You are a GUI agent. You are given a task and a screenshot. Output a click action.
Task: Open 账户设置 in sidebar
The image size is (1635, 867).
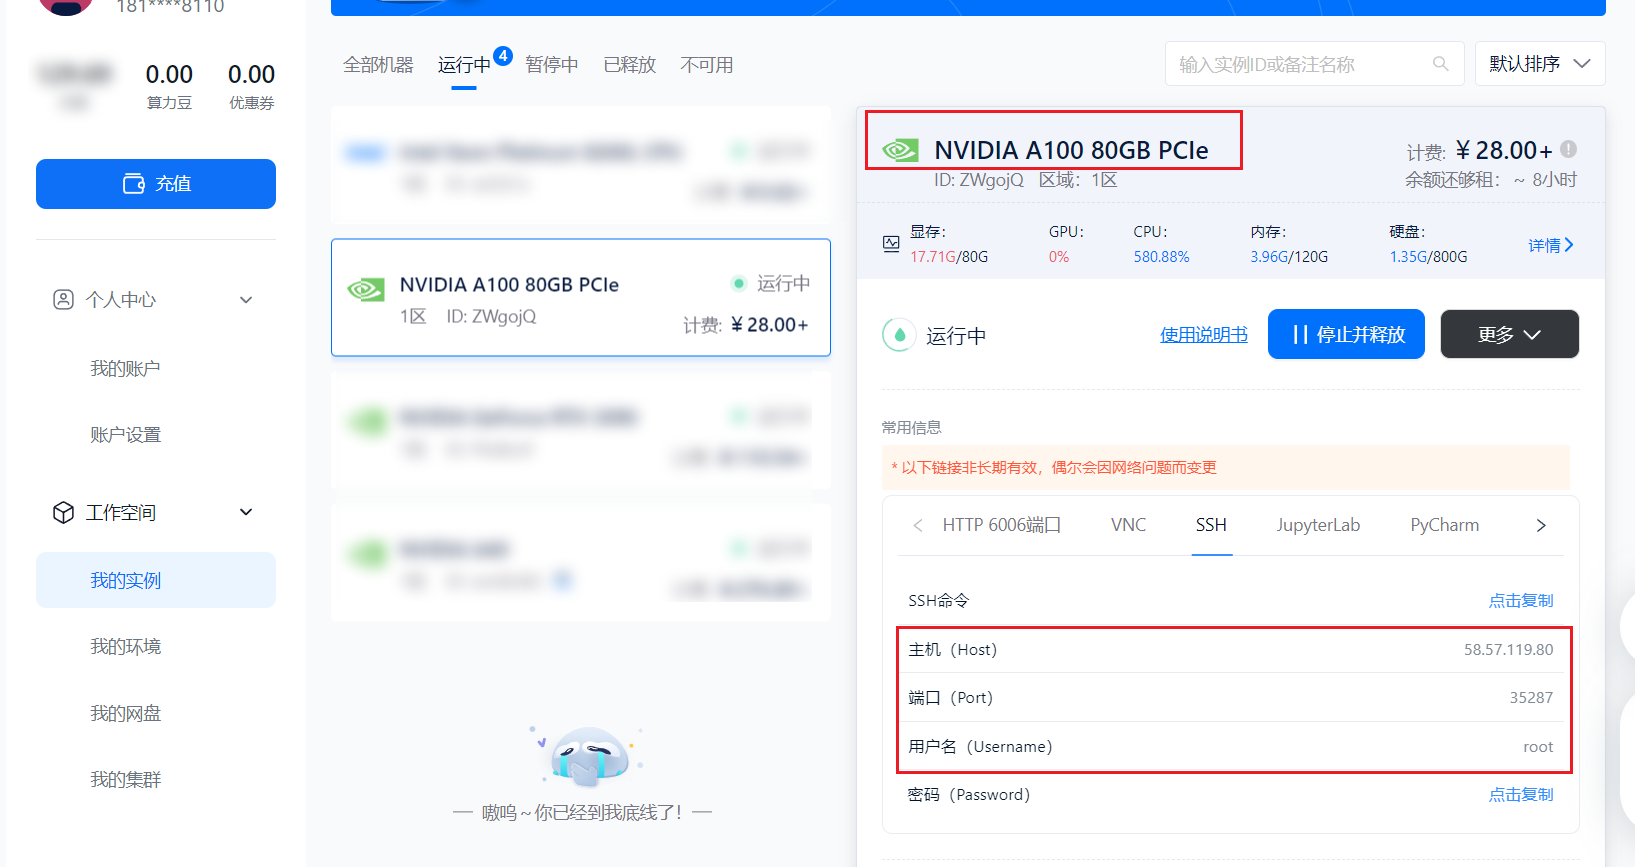125,435
